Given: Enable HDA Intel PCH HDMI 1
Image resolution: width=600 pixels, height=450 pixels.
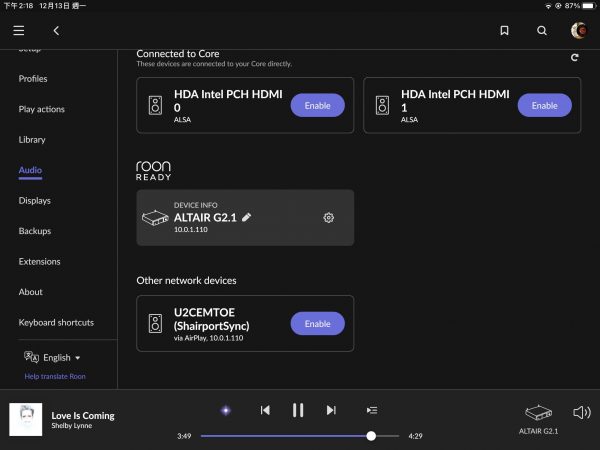Looking at the screenshot, I should coord(545,105).
